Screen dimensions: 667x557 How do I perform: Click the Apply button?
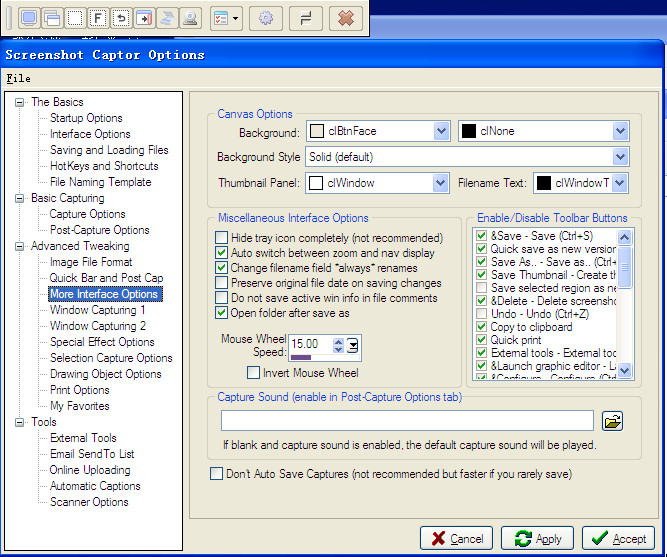(x=537, y=538)
